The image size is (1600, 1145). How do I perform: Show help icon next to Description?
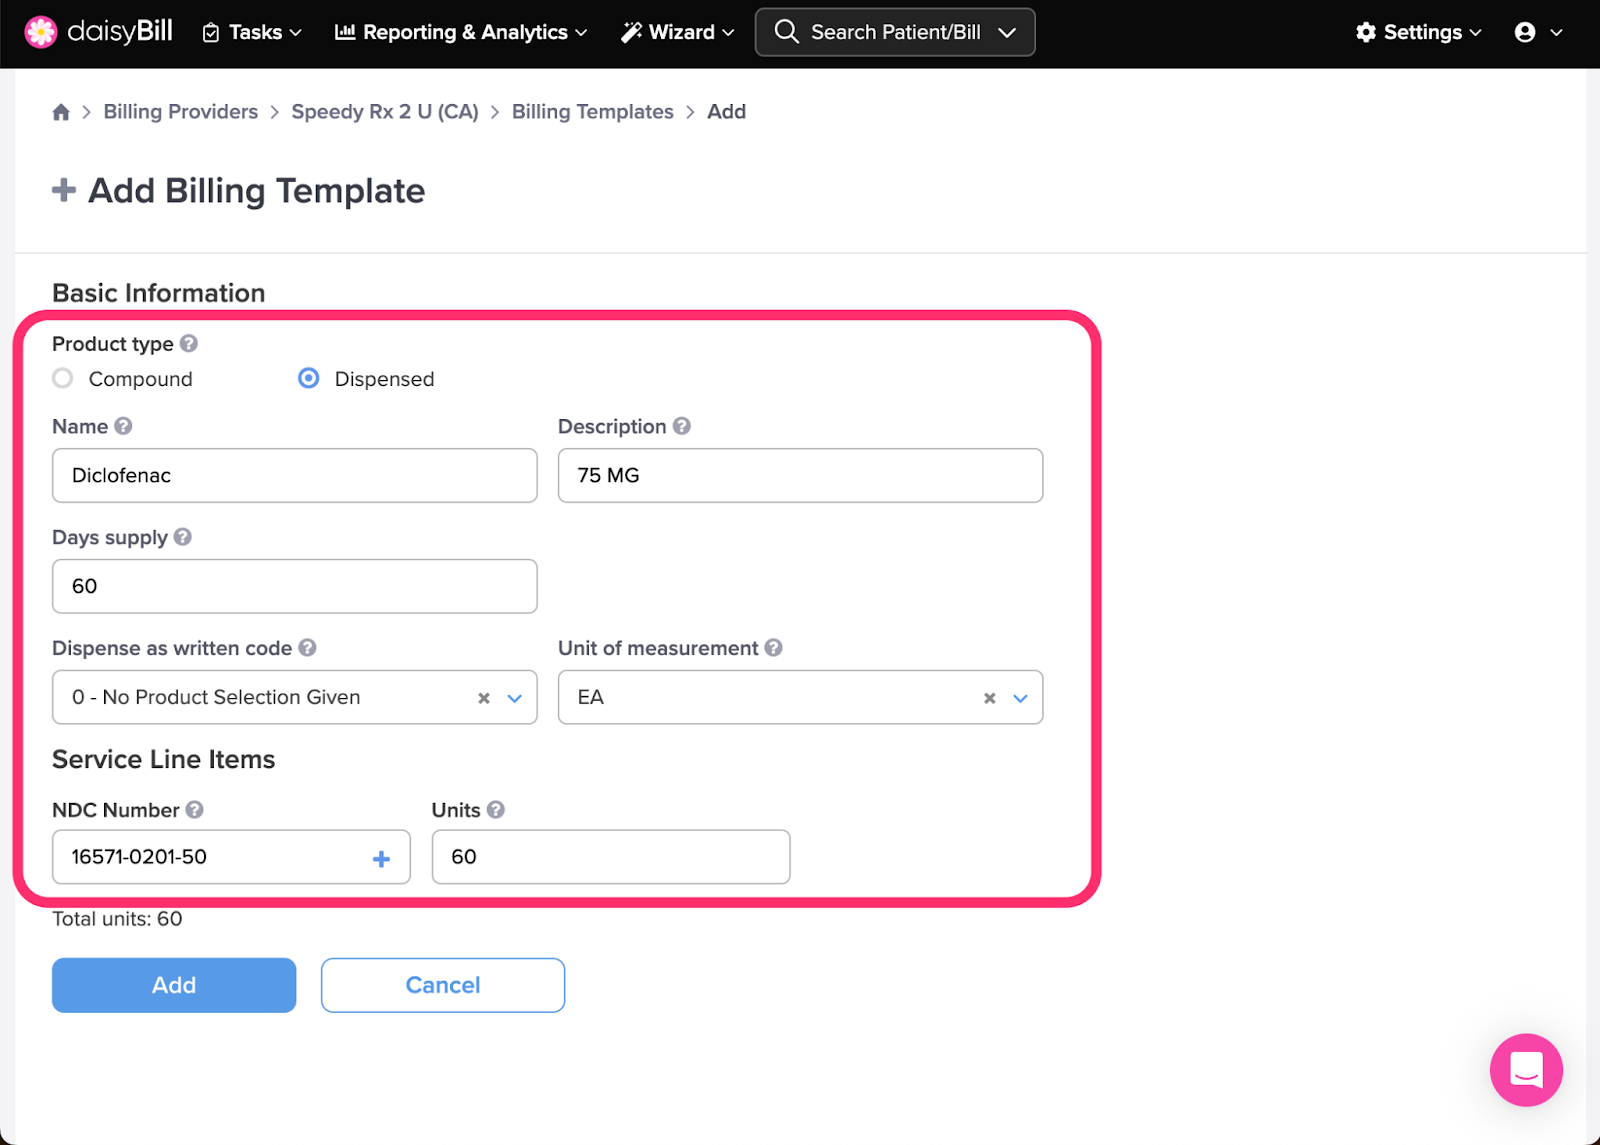[x=682, y=426]
